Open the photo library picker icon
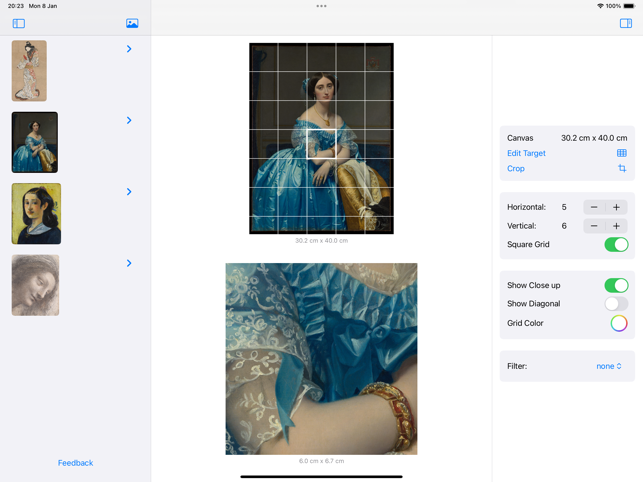The height and width of the screenshot is (482, 643). click(132, 23)
